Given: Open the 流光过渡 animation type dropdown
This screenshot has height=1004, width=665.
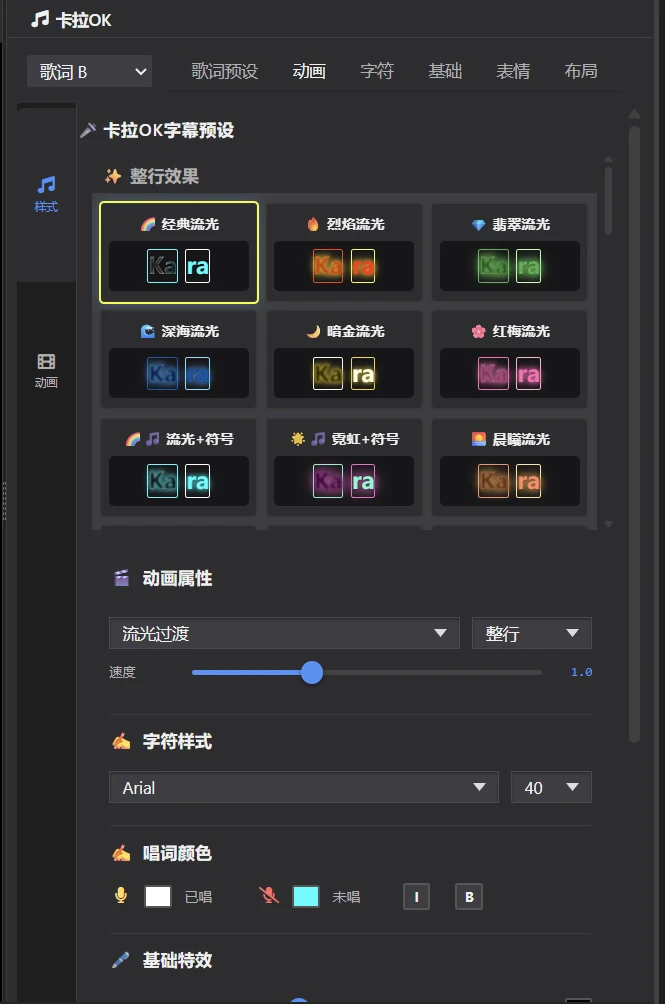Looking at the screenshot, I should pos(284,633).
